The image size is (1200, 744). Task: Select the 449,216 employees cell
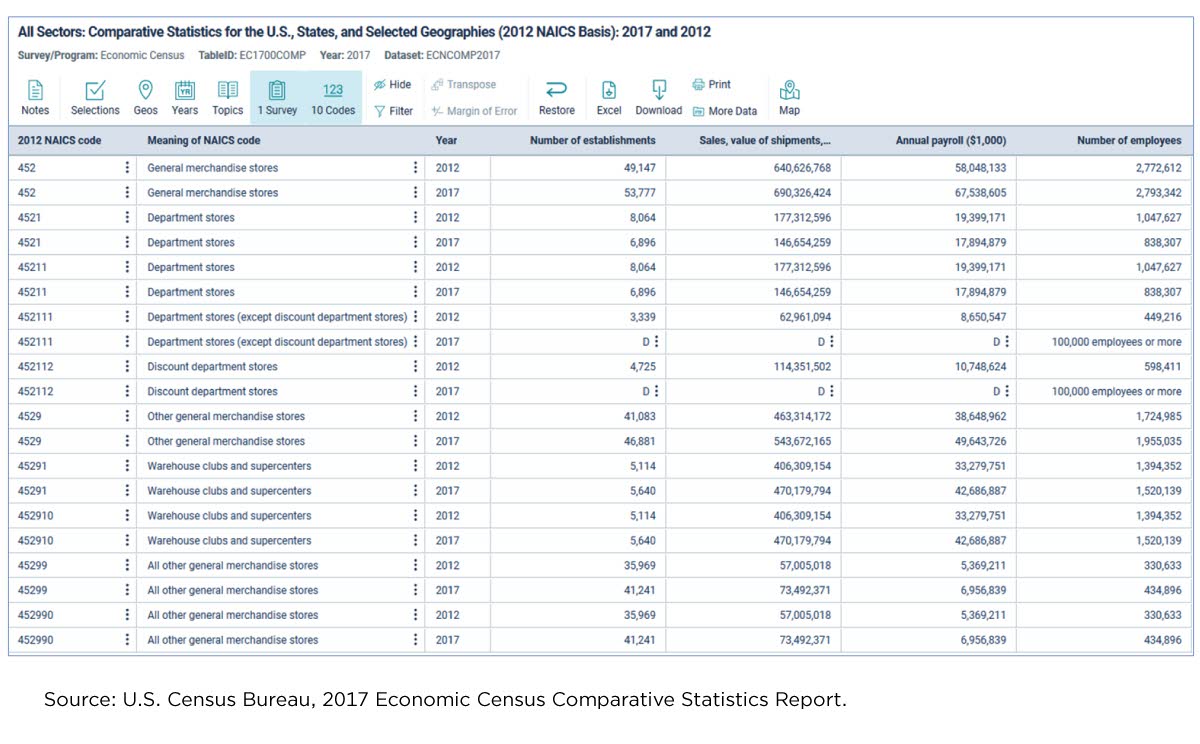click(x=1104, y=317)
